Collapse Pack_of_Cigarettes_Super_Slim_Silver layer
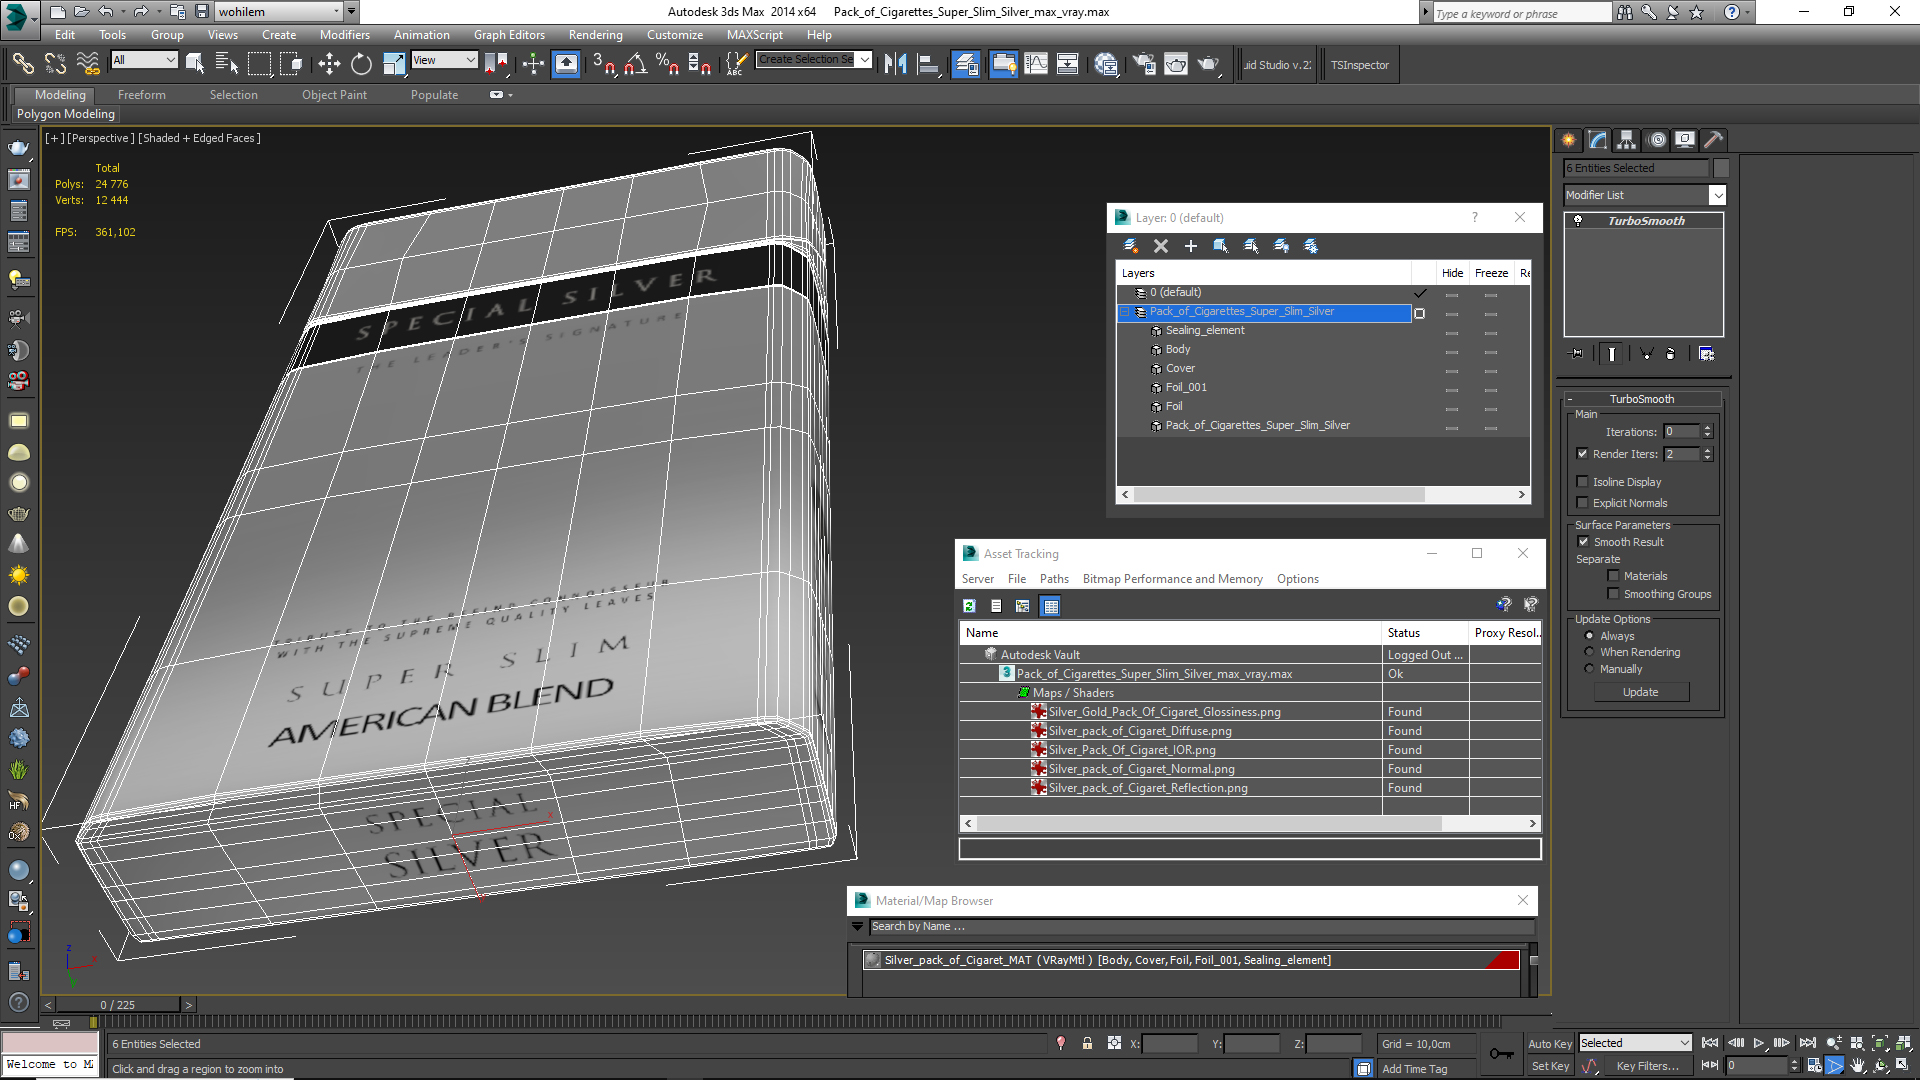 pos(1124,312)
